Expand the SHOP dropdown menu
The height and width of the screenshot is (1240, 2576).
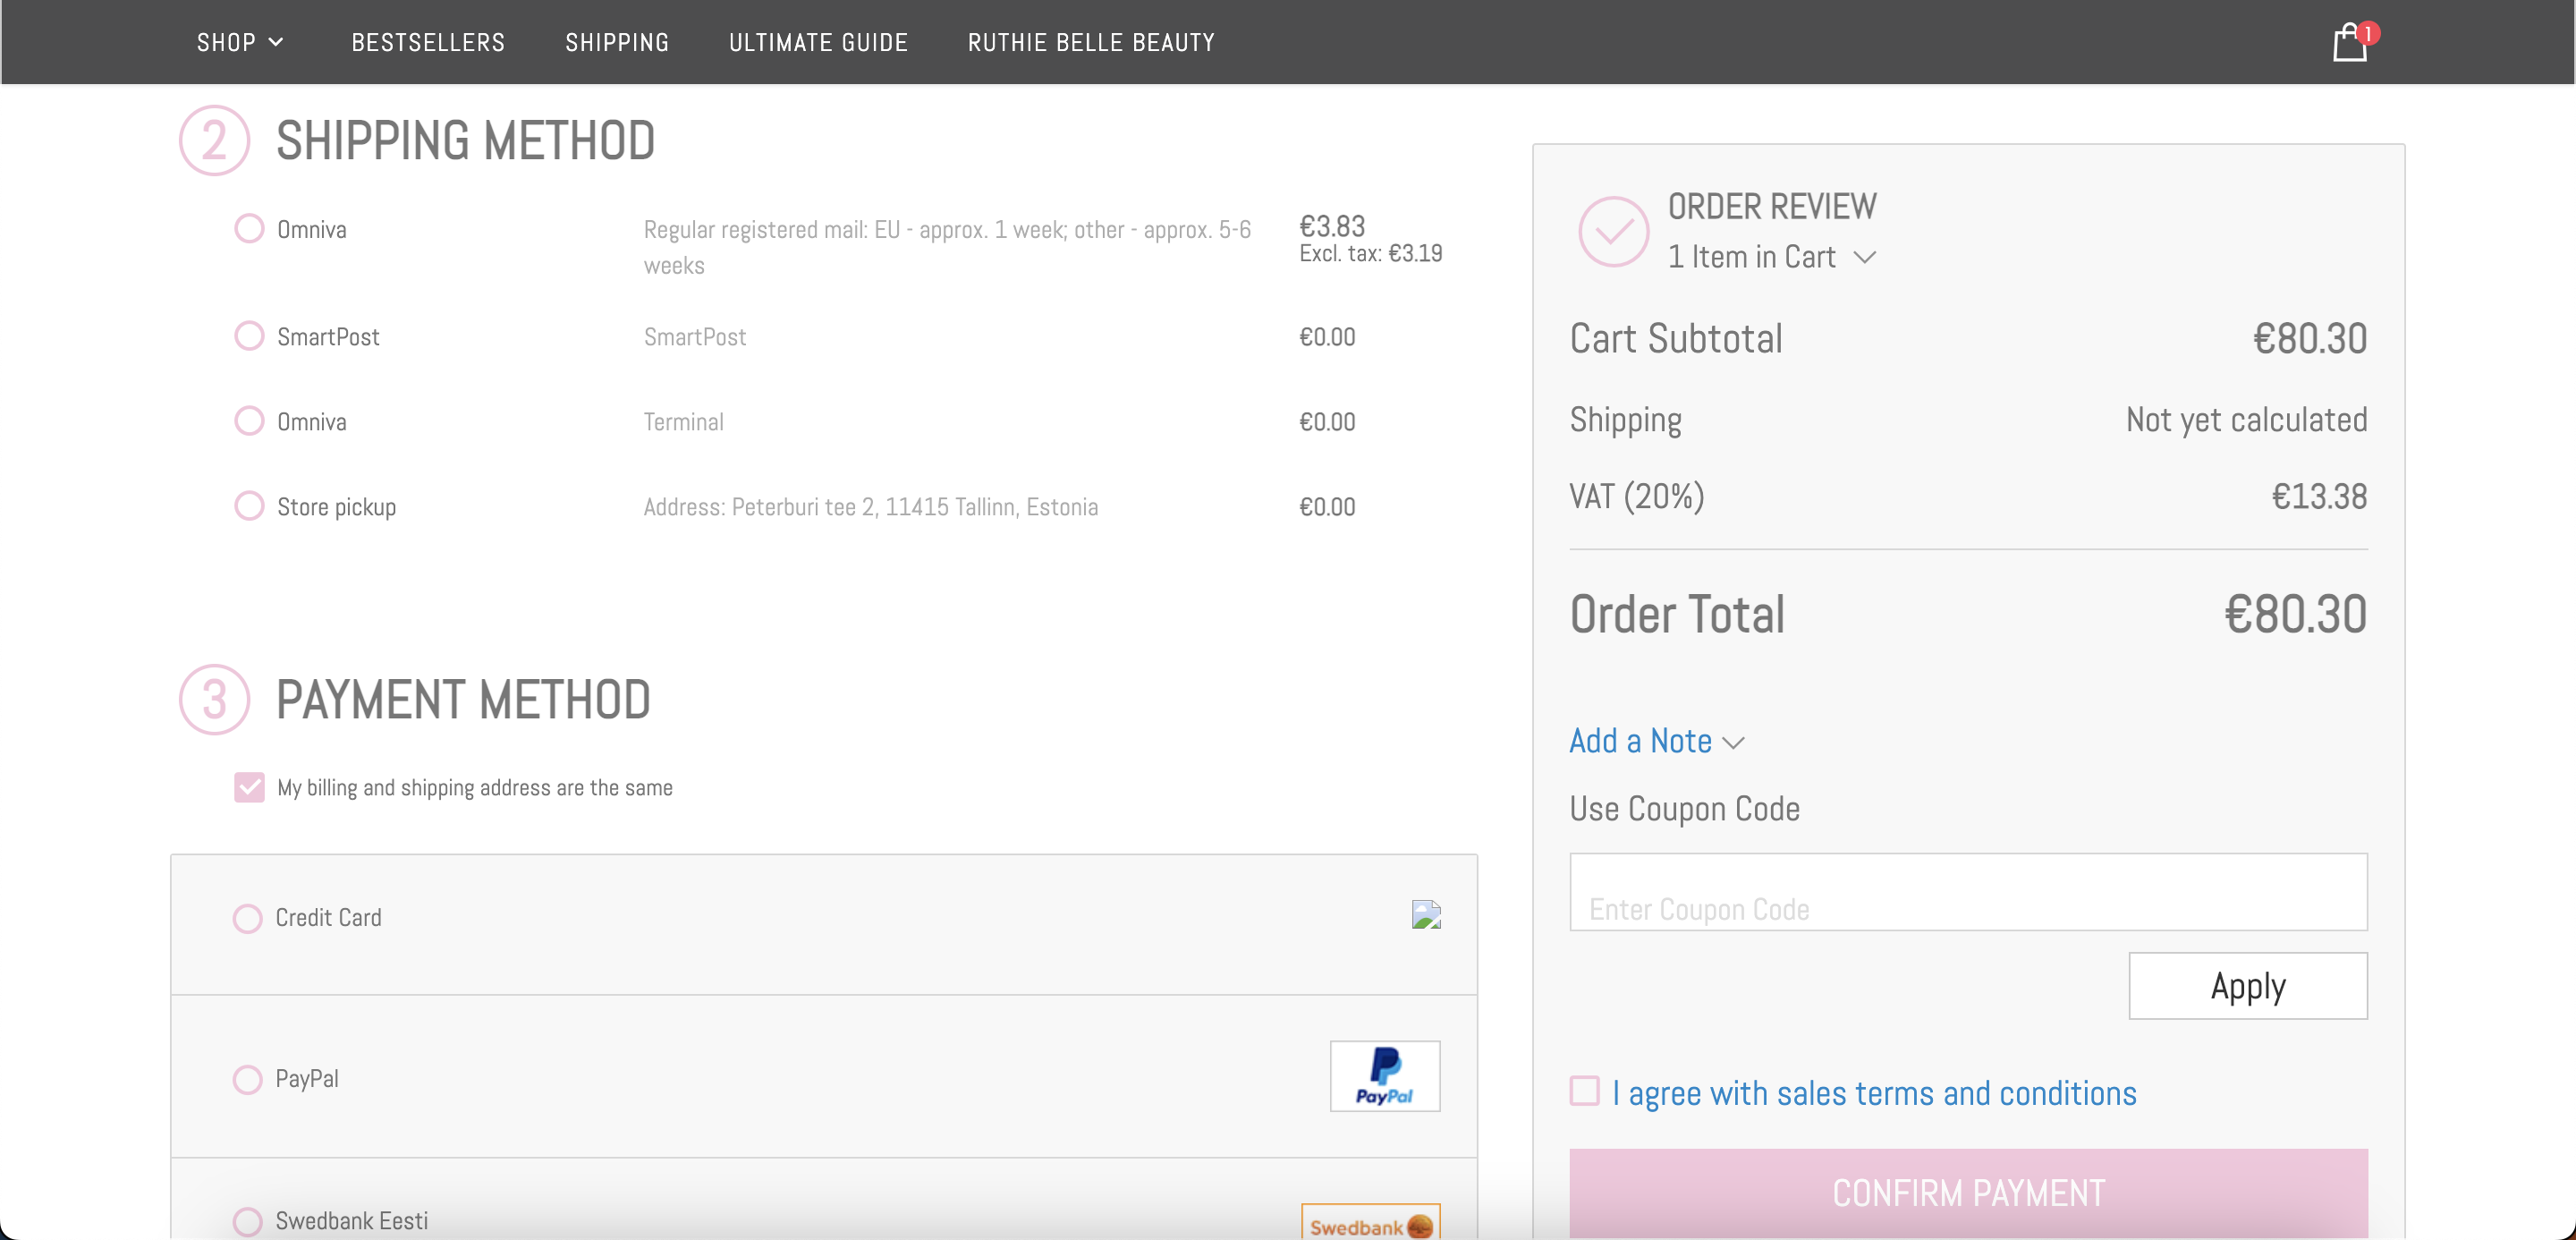(240, 43)
